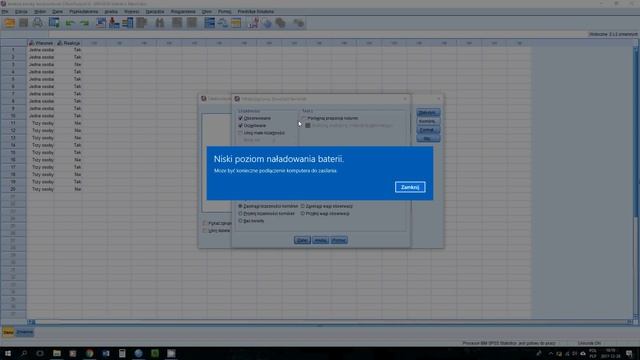640x360 pixels.
Task: Open the Analiza menu
Action: click(111, 11)
